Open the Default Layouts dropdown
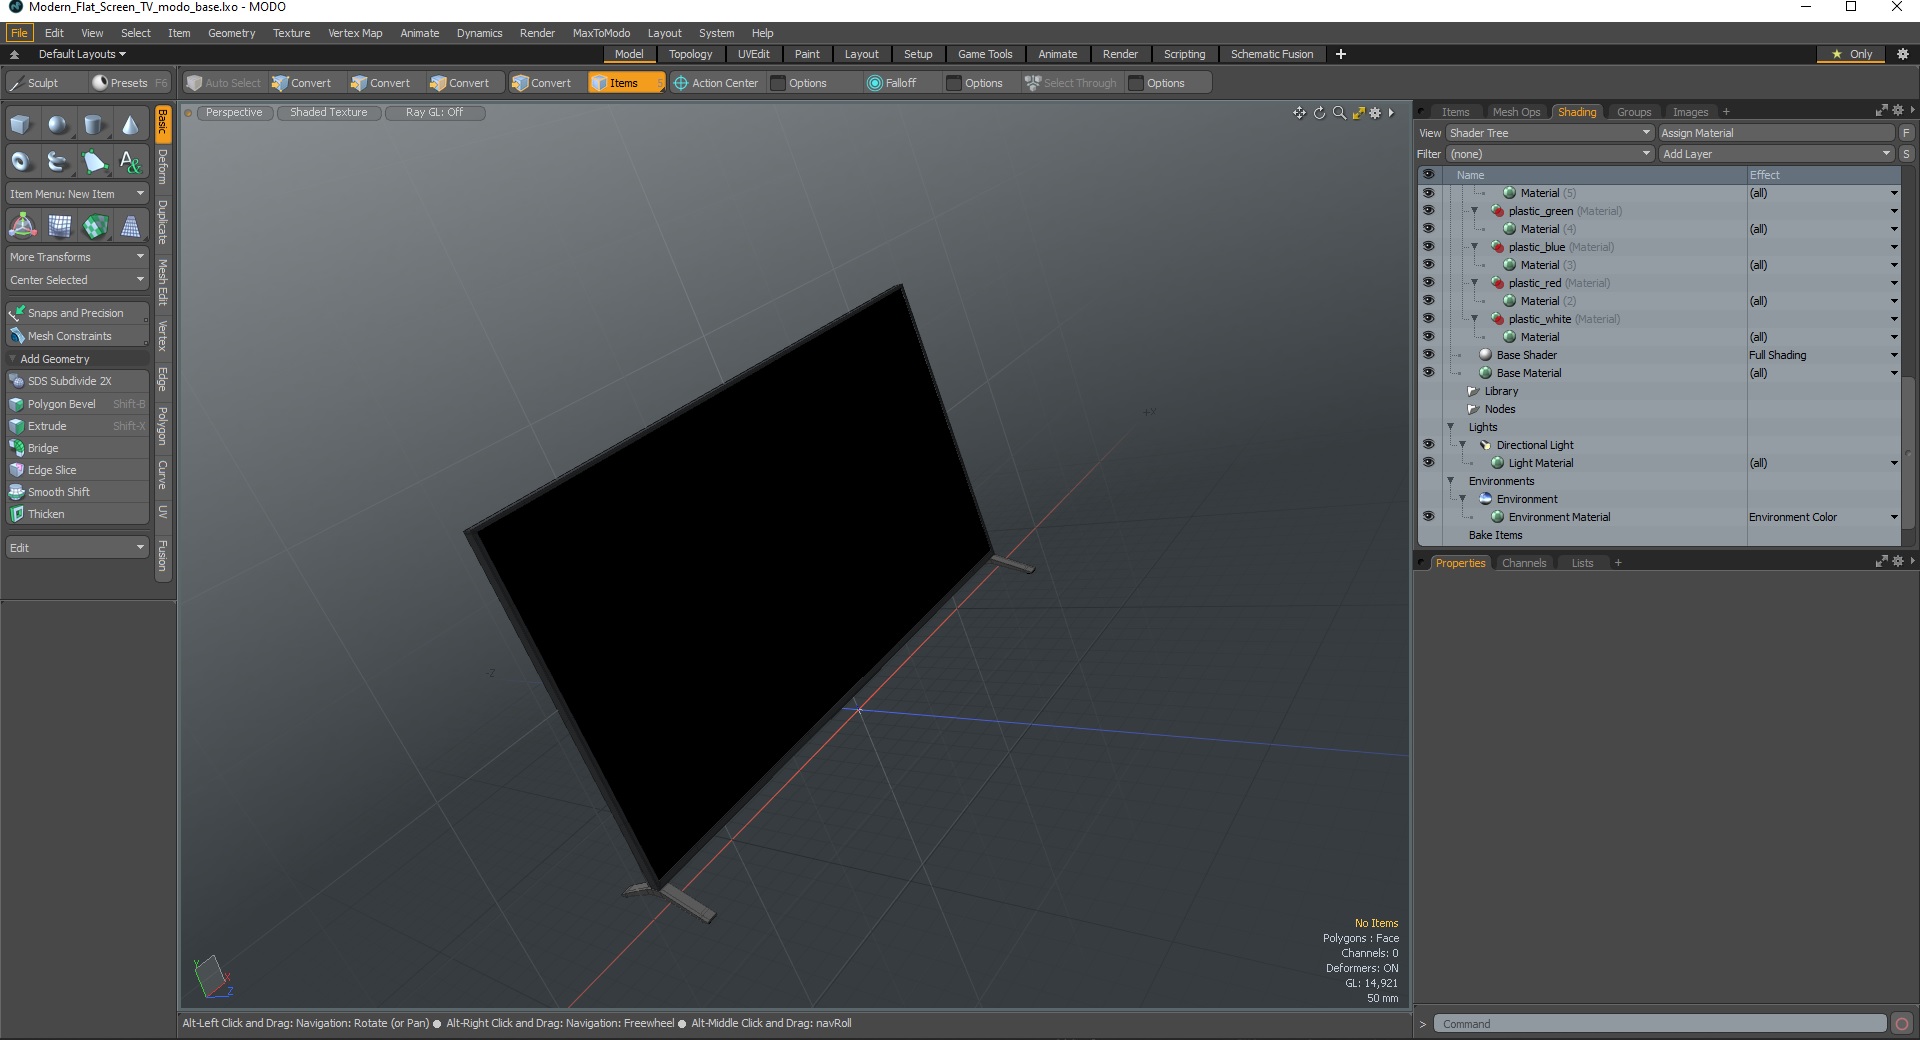The image size is (1920, 1040). click(x=82, y=54)
